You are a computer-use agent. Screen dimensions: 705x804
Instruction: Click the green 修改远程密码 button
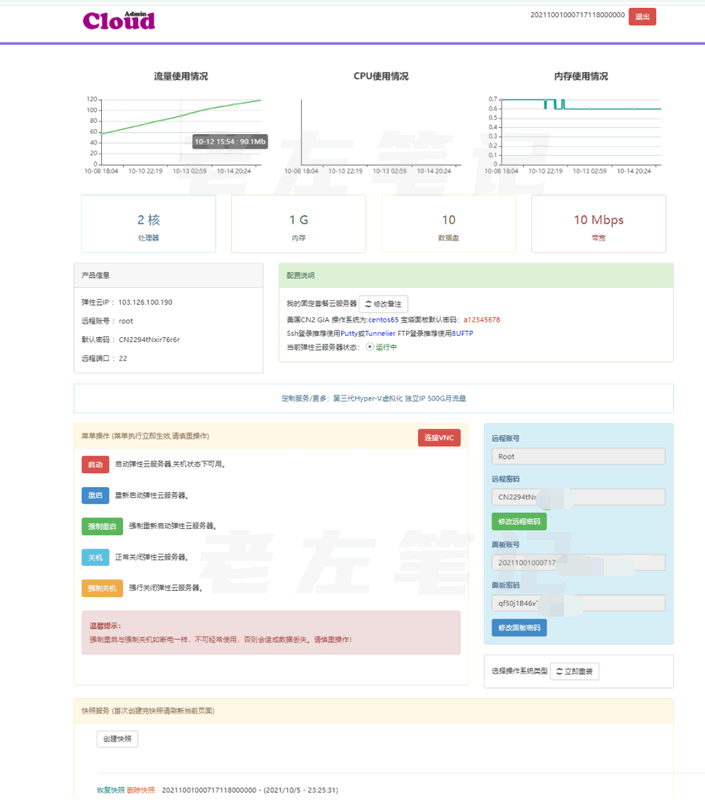pyautogui.click(x=519, y=522)
